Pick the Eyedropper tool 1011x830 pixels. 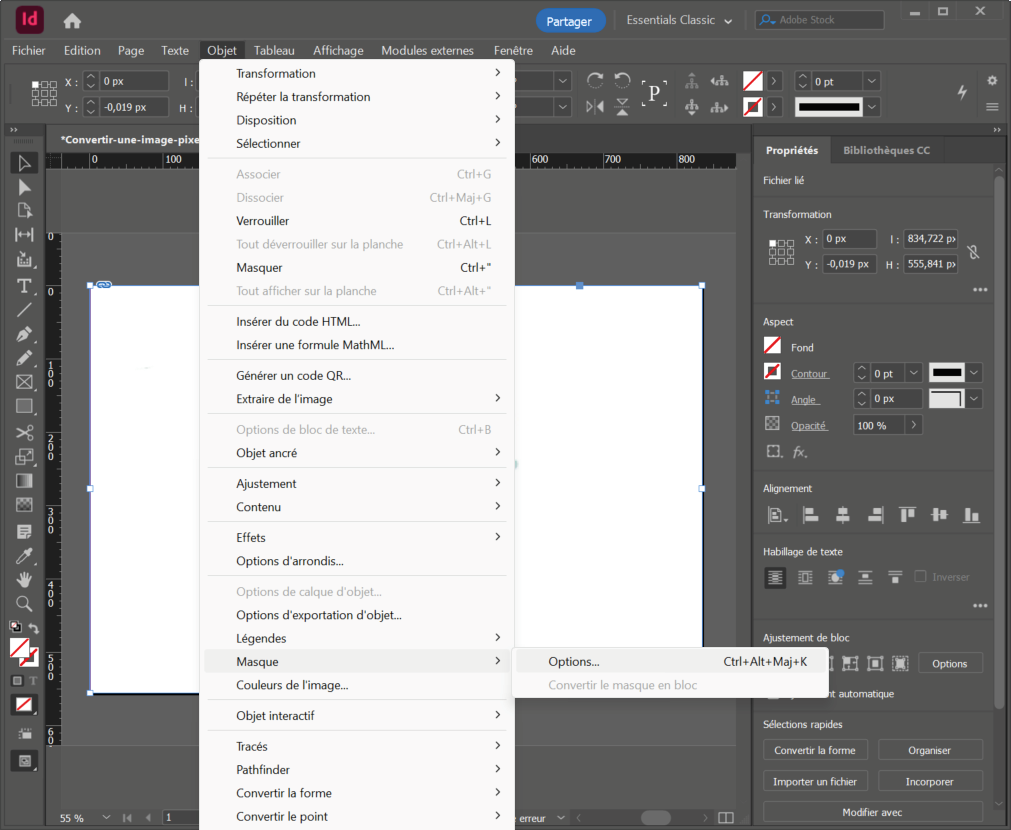coord(24,556)
